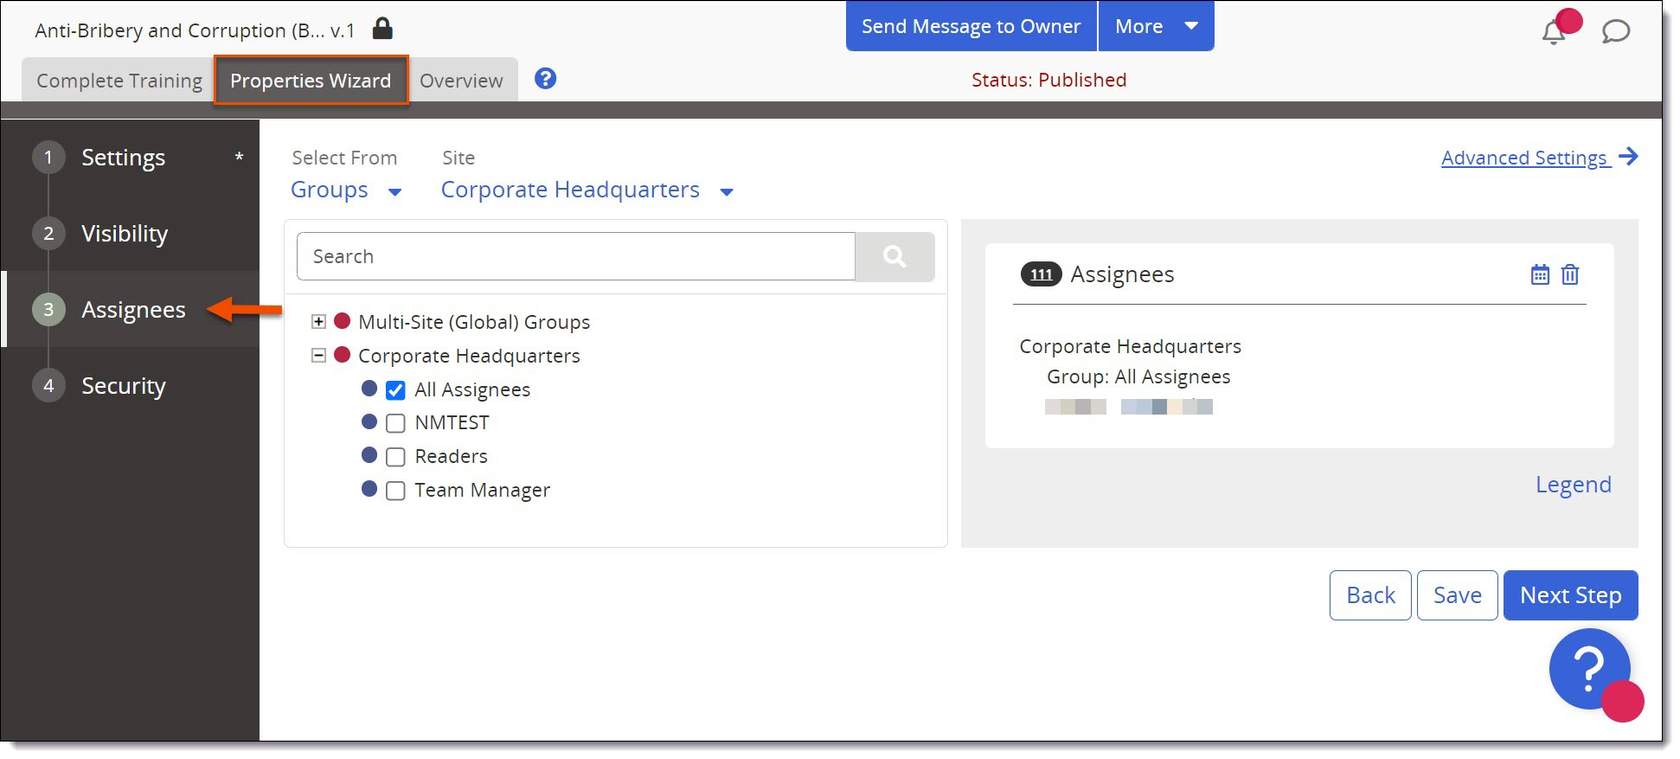This screenshot has width=1680, height=759.
Task: Expand the Multi-Site (Global) Groups node
Action: pyautogui.click(x=318, y=321)
